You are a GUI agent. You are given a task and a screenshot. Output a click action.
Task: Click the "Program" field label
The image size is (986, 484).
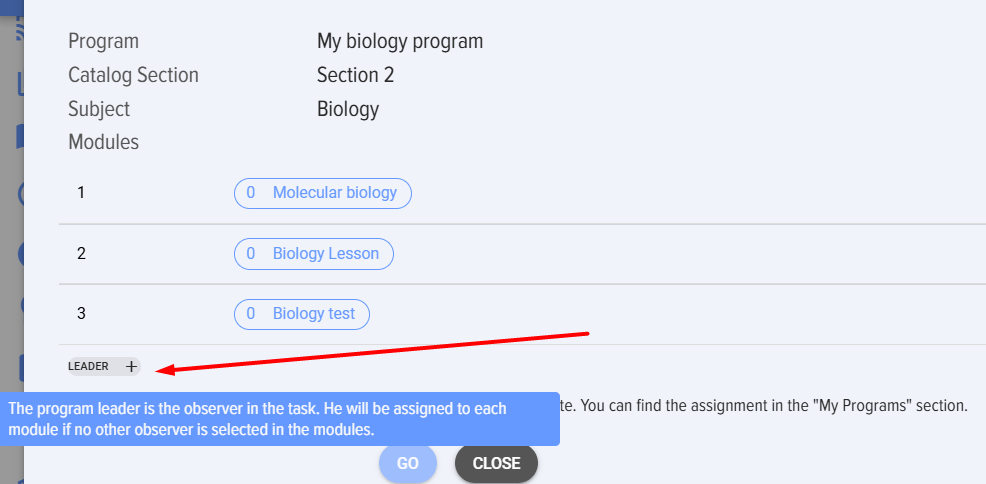coord(103,42)
